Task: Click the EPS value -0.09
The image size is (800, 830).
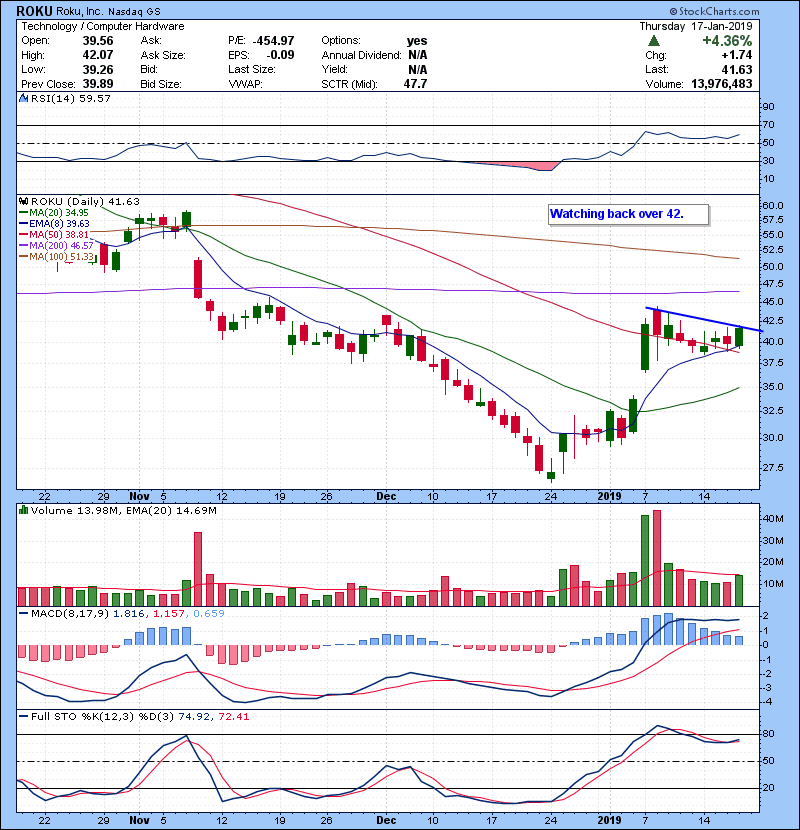Action: pyautogui.click(x=280, y=55)
